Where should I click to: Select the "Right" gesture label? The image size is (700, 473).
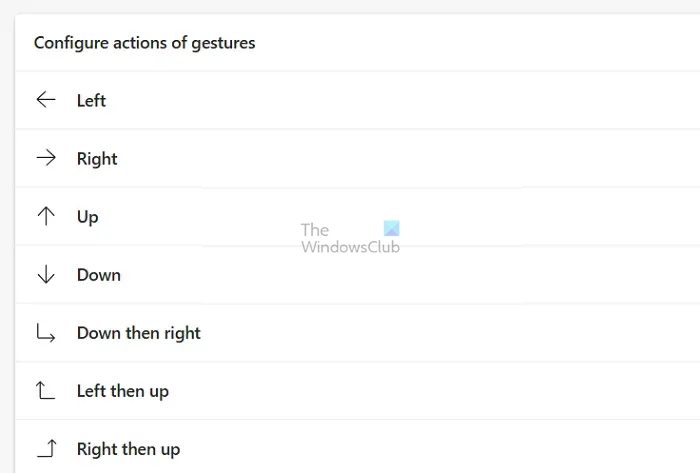97,158
